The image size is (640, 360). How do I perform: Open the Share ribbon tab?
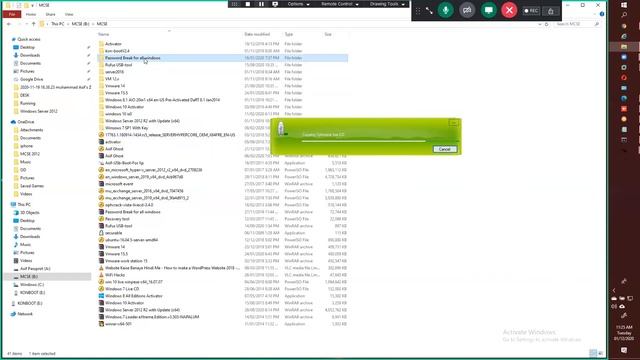(x=50, y=14)
